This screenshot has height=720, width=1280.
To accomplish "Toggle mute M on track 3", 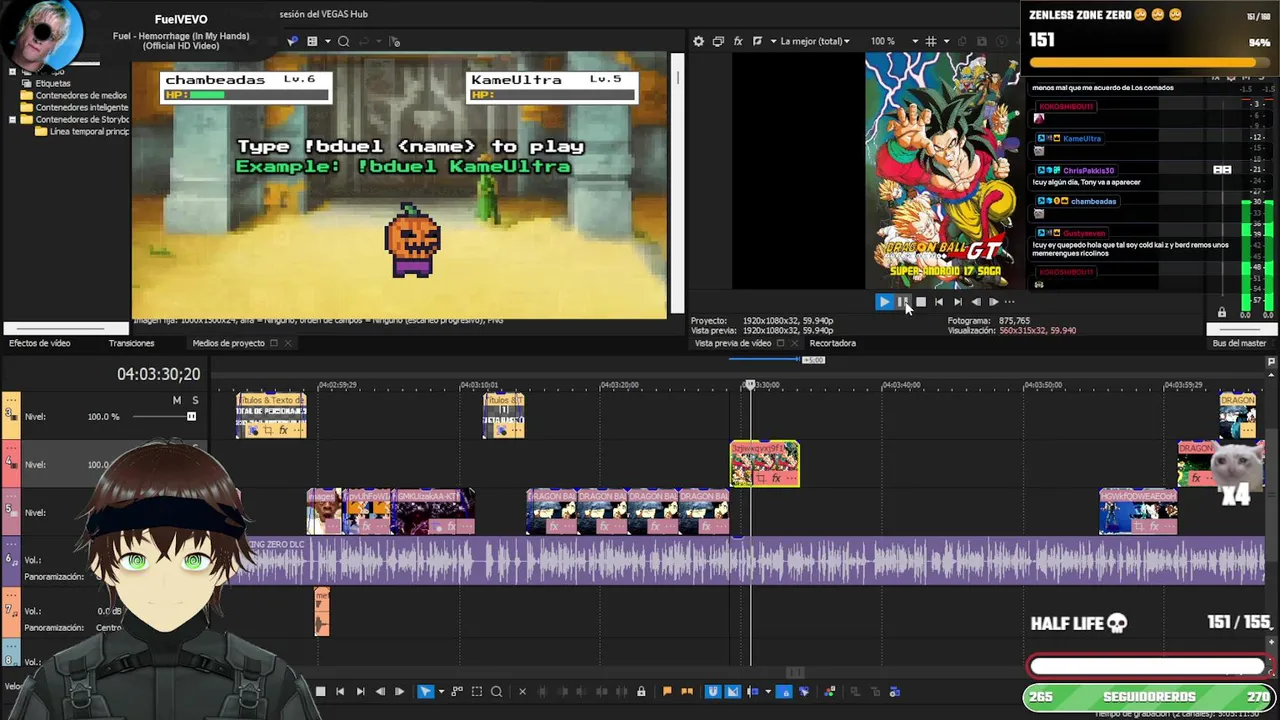I will [x=177, y=400].
